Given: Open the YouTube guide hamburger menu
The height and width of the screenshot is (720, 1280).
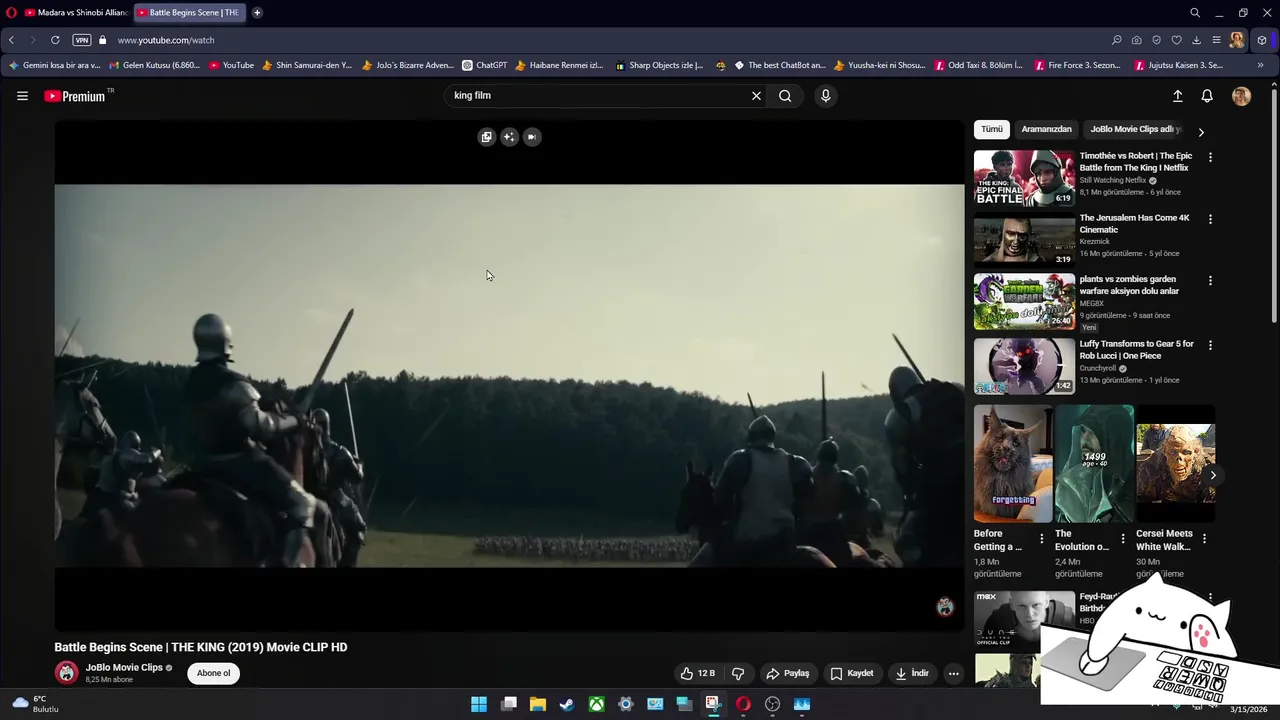Looking at the screenshot, I should pos(22,96).
